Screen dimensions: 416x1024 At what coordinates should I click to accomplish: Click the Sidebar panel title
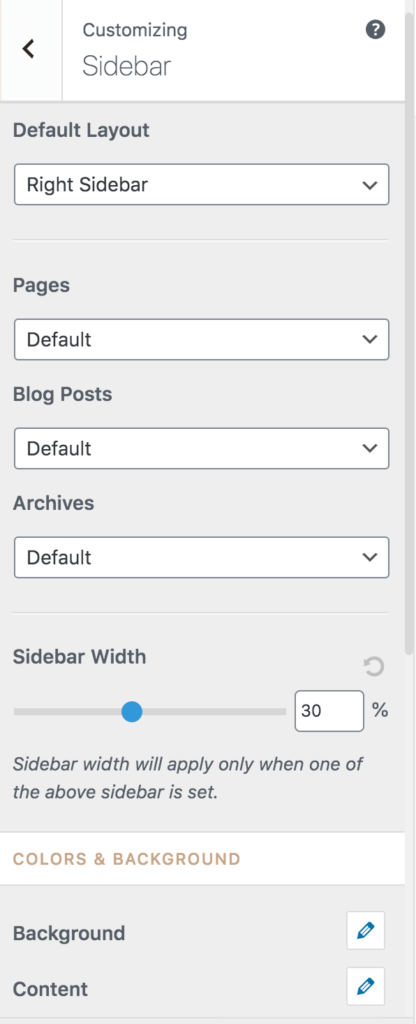point(127,67)
